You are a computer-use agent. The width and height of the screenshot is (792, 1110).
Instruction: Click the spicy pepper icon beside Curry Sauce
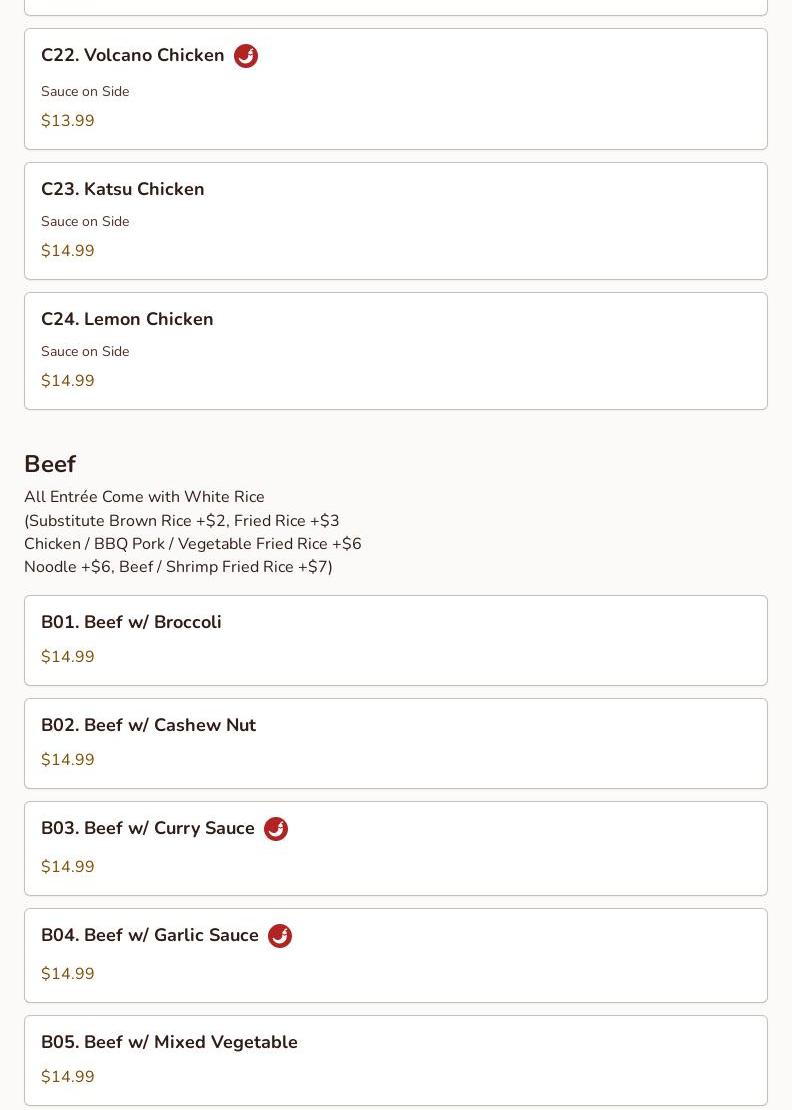click(x=276, y=828)
